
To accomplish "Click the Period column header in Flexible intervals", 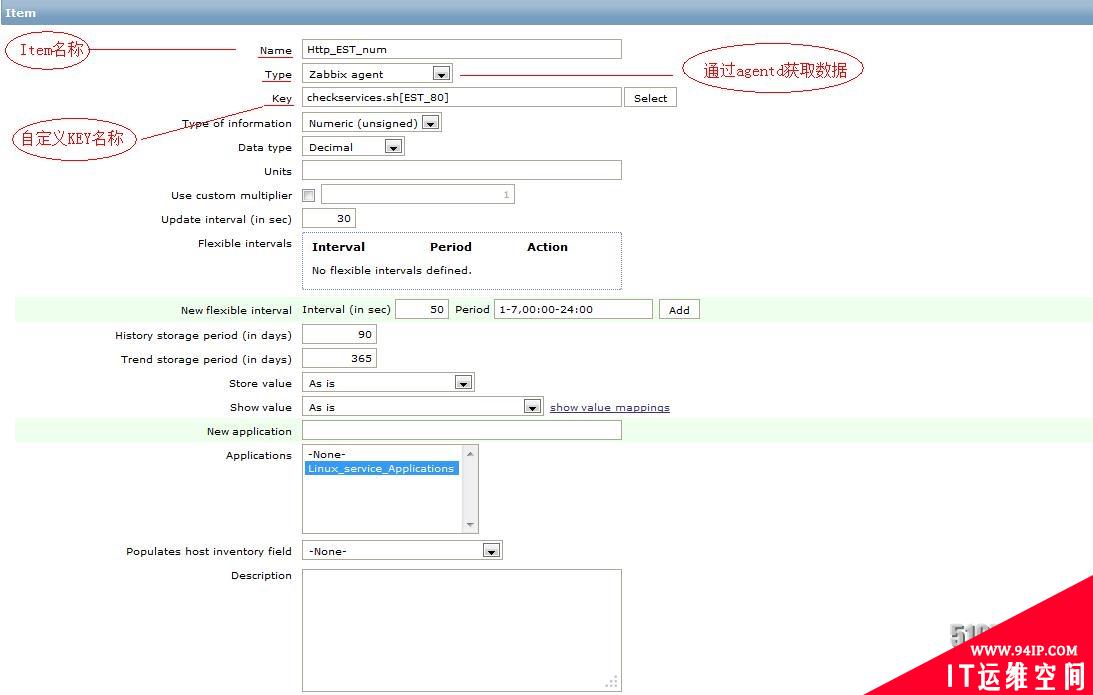I will (450, 247).
